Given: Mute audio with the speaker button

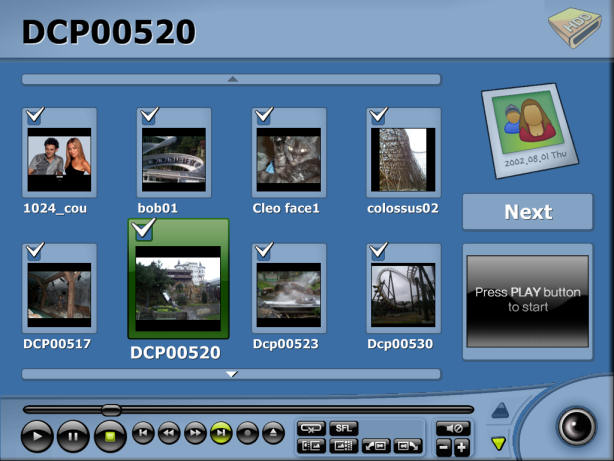Looking at the screenshot, I should [453, 428].
